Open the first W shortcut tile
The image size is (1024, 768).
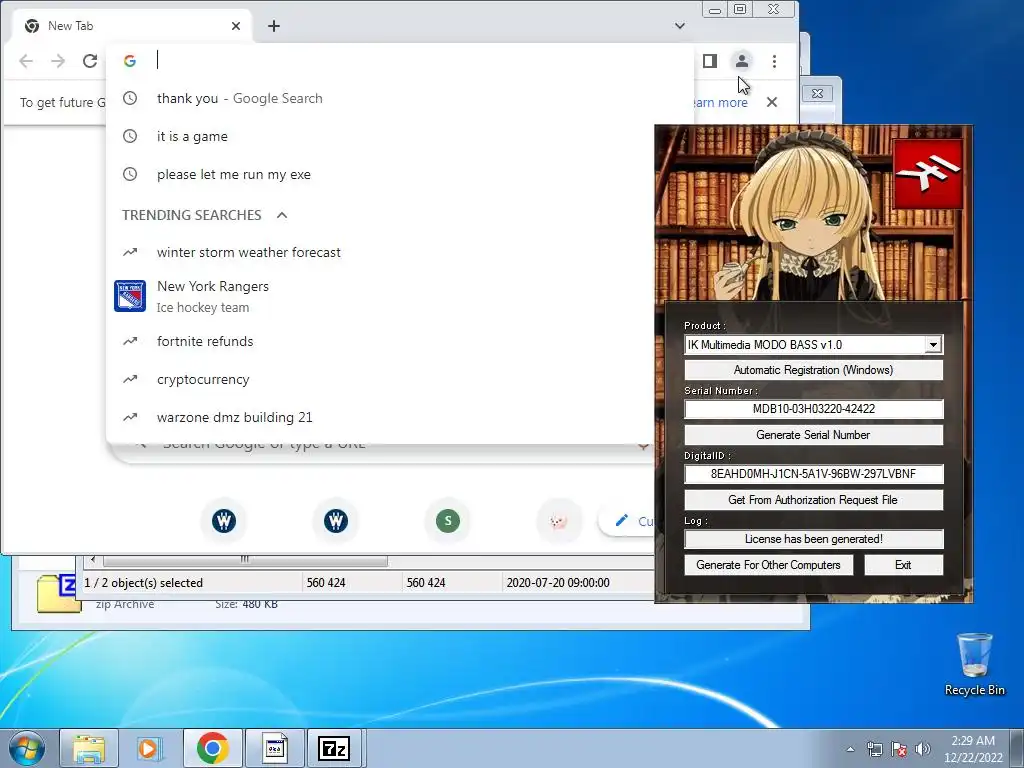point(224,520)
